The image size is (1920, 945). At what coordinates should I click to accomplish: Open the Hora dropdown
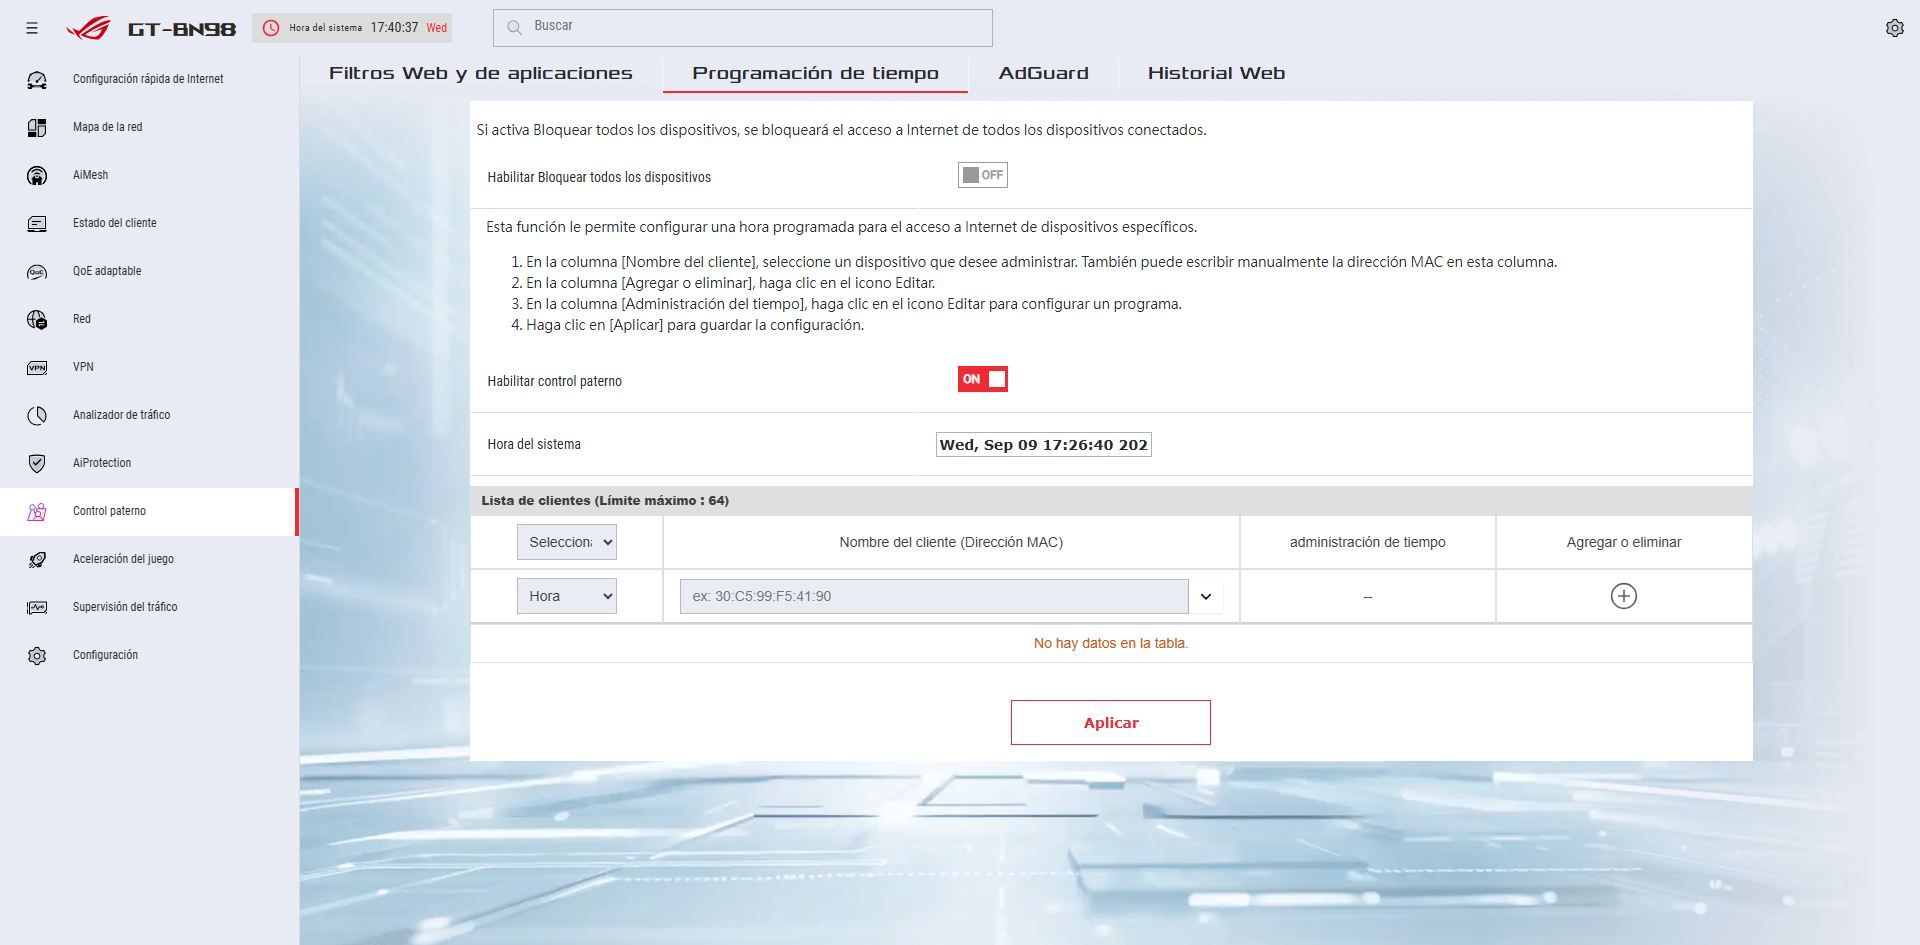(566, 596)
